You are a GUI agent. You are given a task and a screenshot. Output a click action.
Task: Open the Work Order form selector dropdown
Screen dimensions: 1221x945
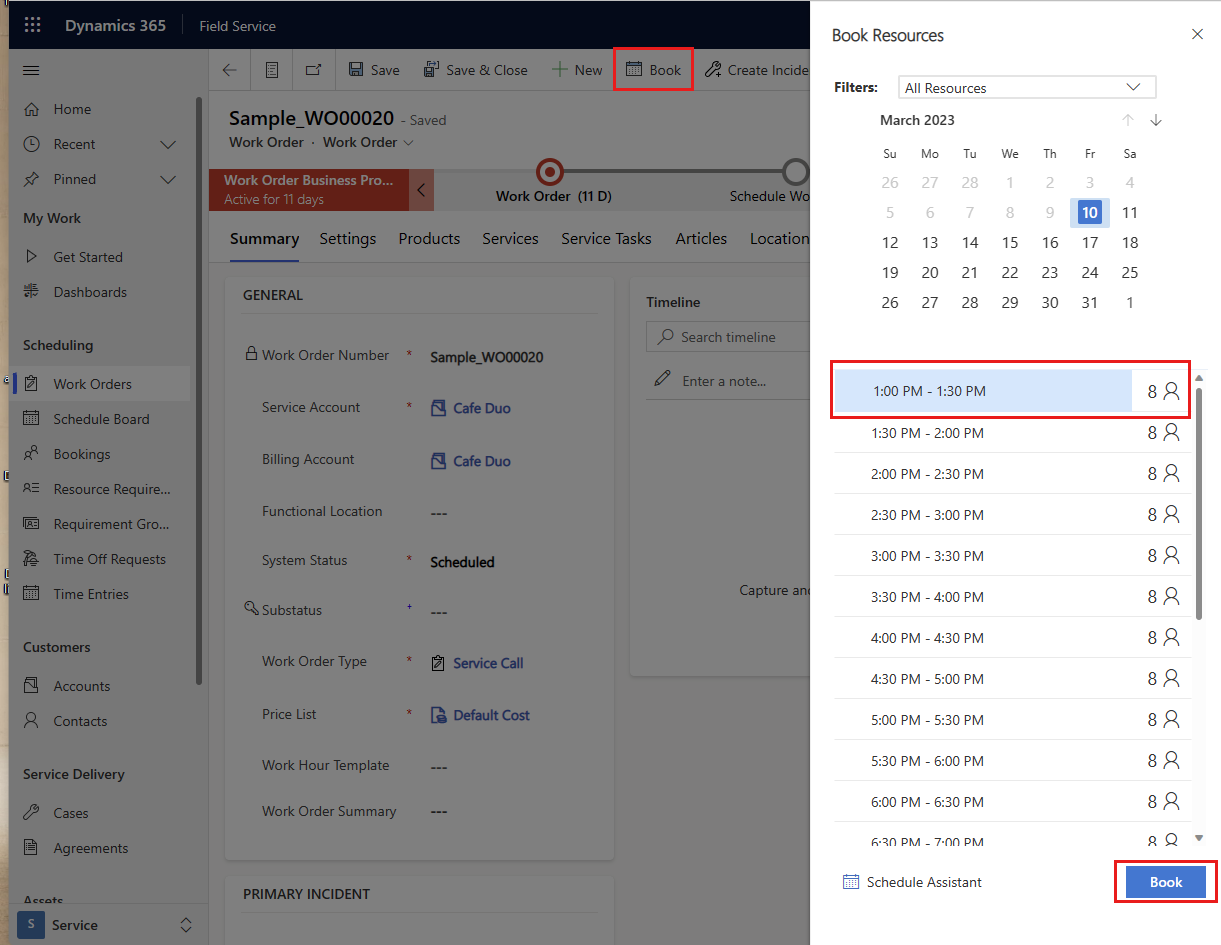pos(368,142)
